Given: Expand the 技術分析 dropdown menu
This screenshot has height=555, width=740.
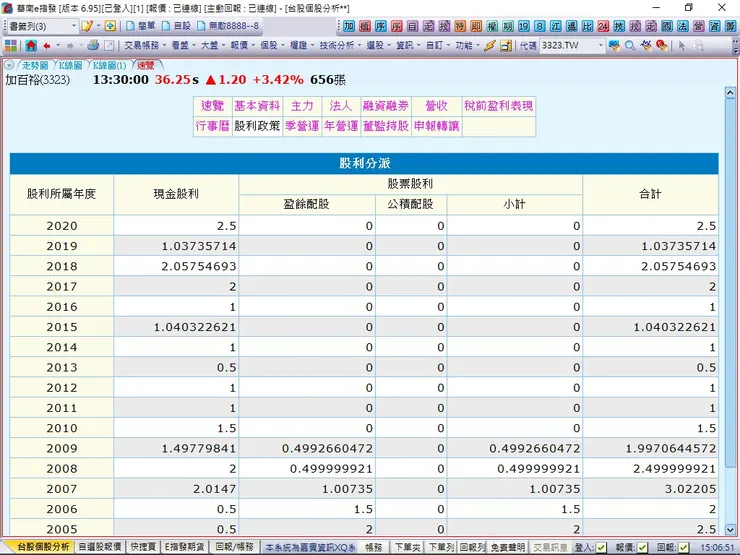Looking at the screenshot, I should pos(340,46).
